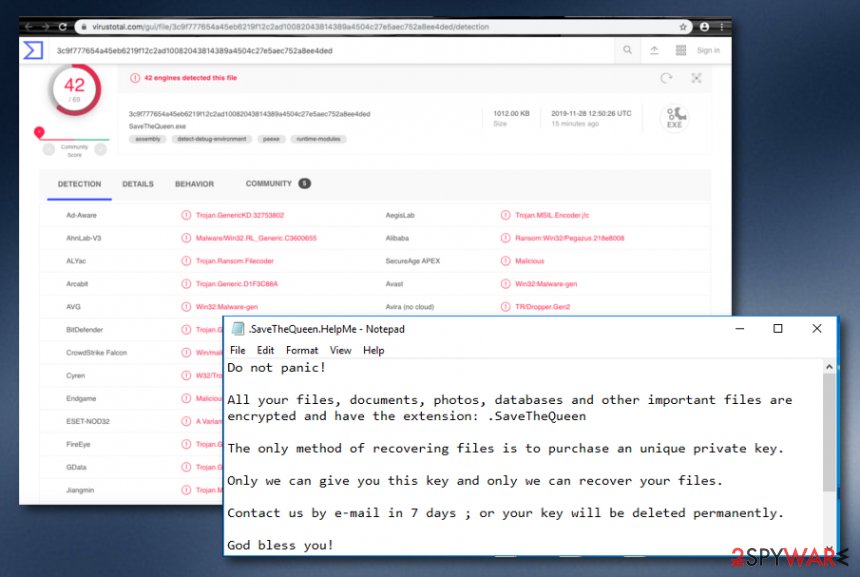
Task: Click the runtime-modules tag
Action: 319,139
